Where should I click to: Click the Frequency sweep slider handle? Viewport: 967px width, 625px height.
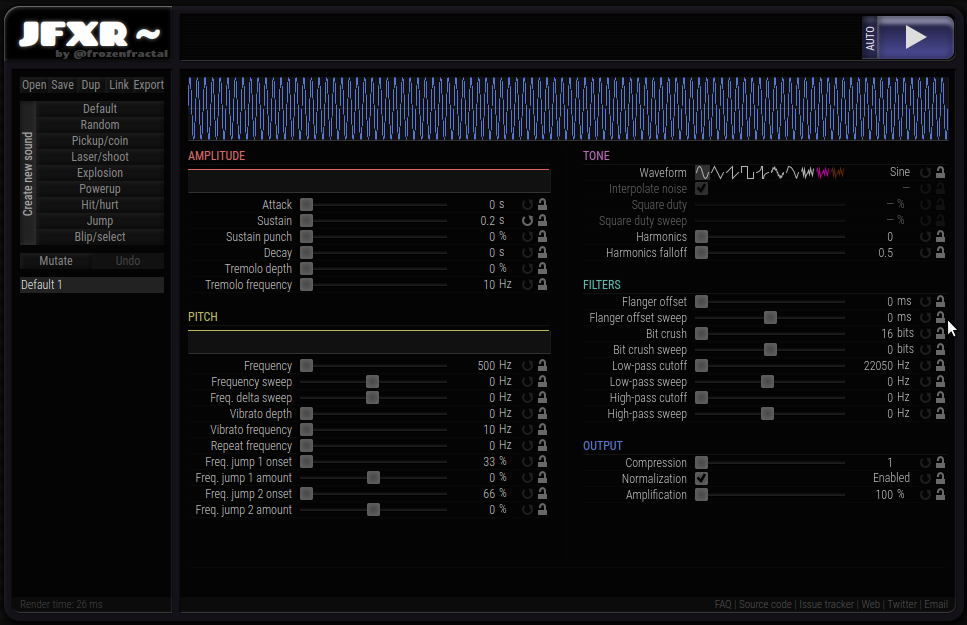pos(372,382)
